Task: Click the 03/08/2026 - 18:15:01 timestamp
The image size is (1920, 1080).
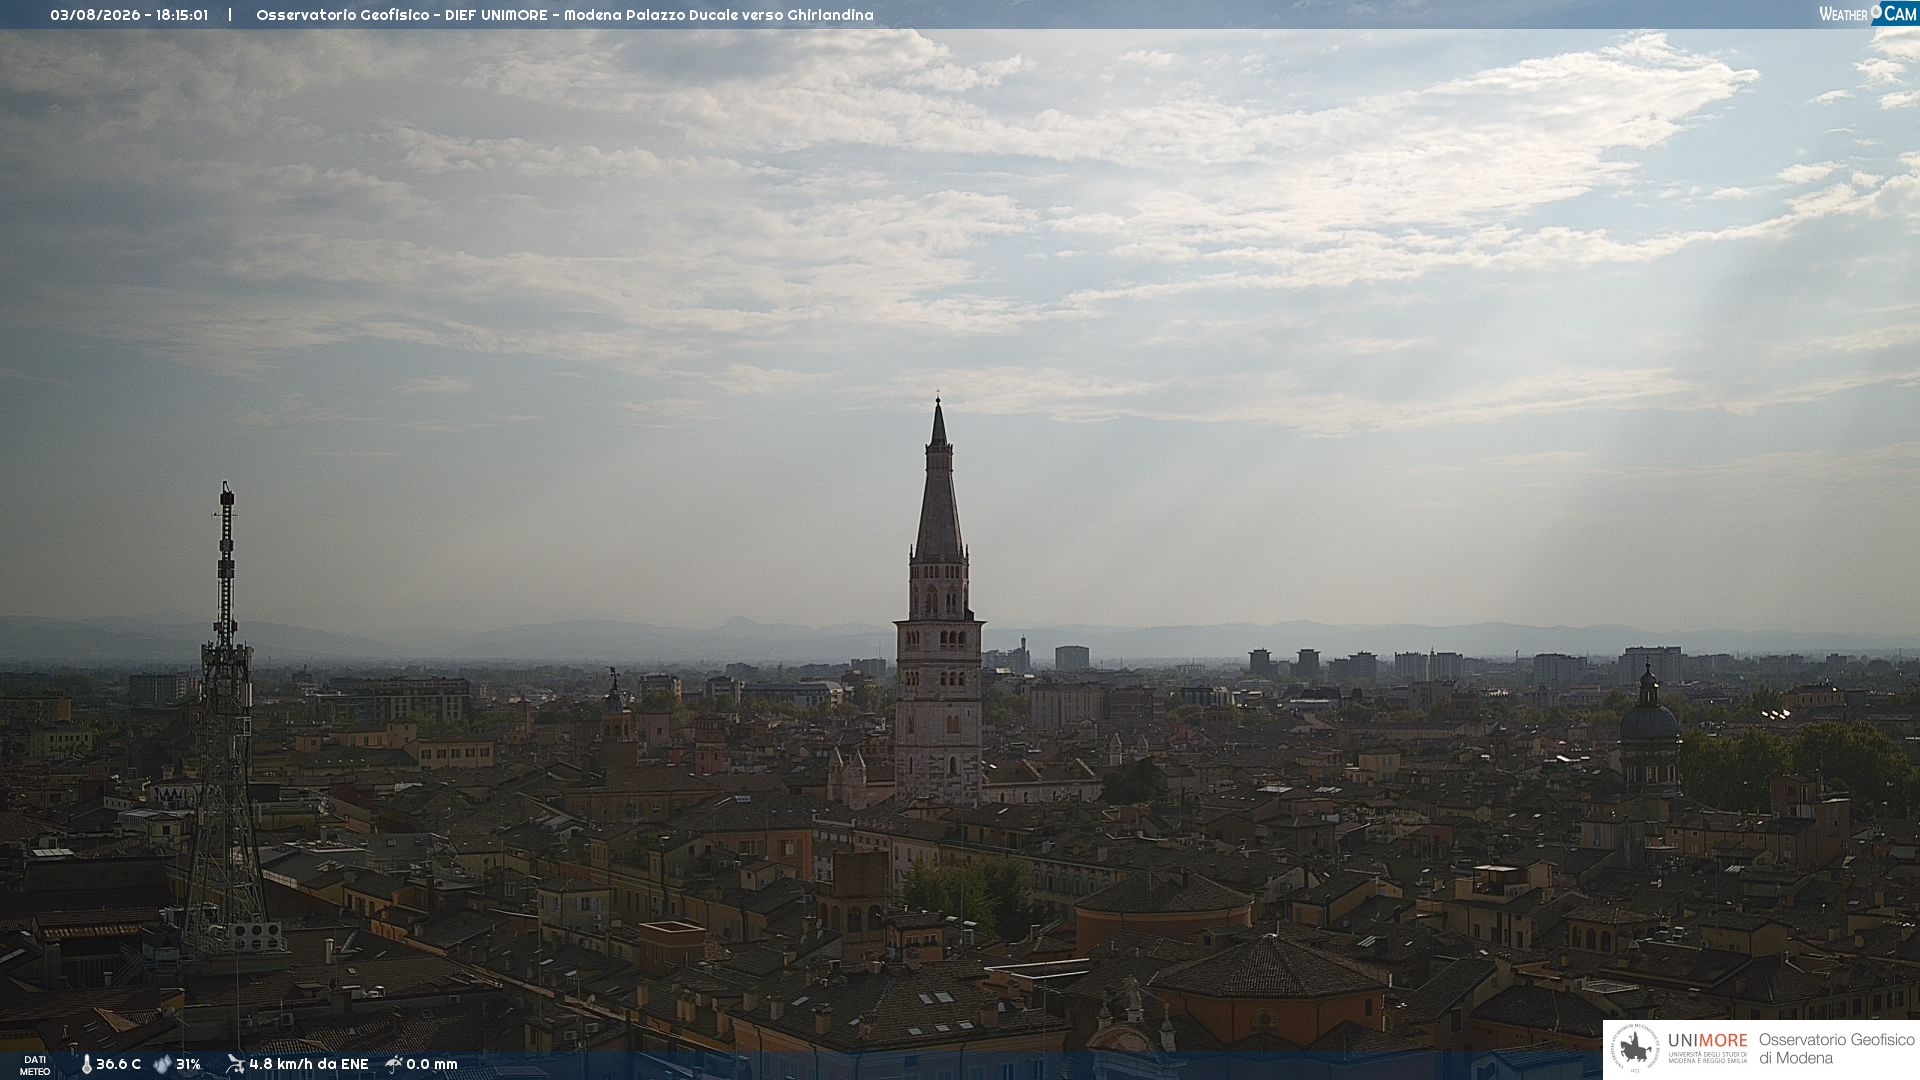Action: 129,15
